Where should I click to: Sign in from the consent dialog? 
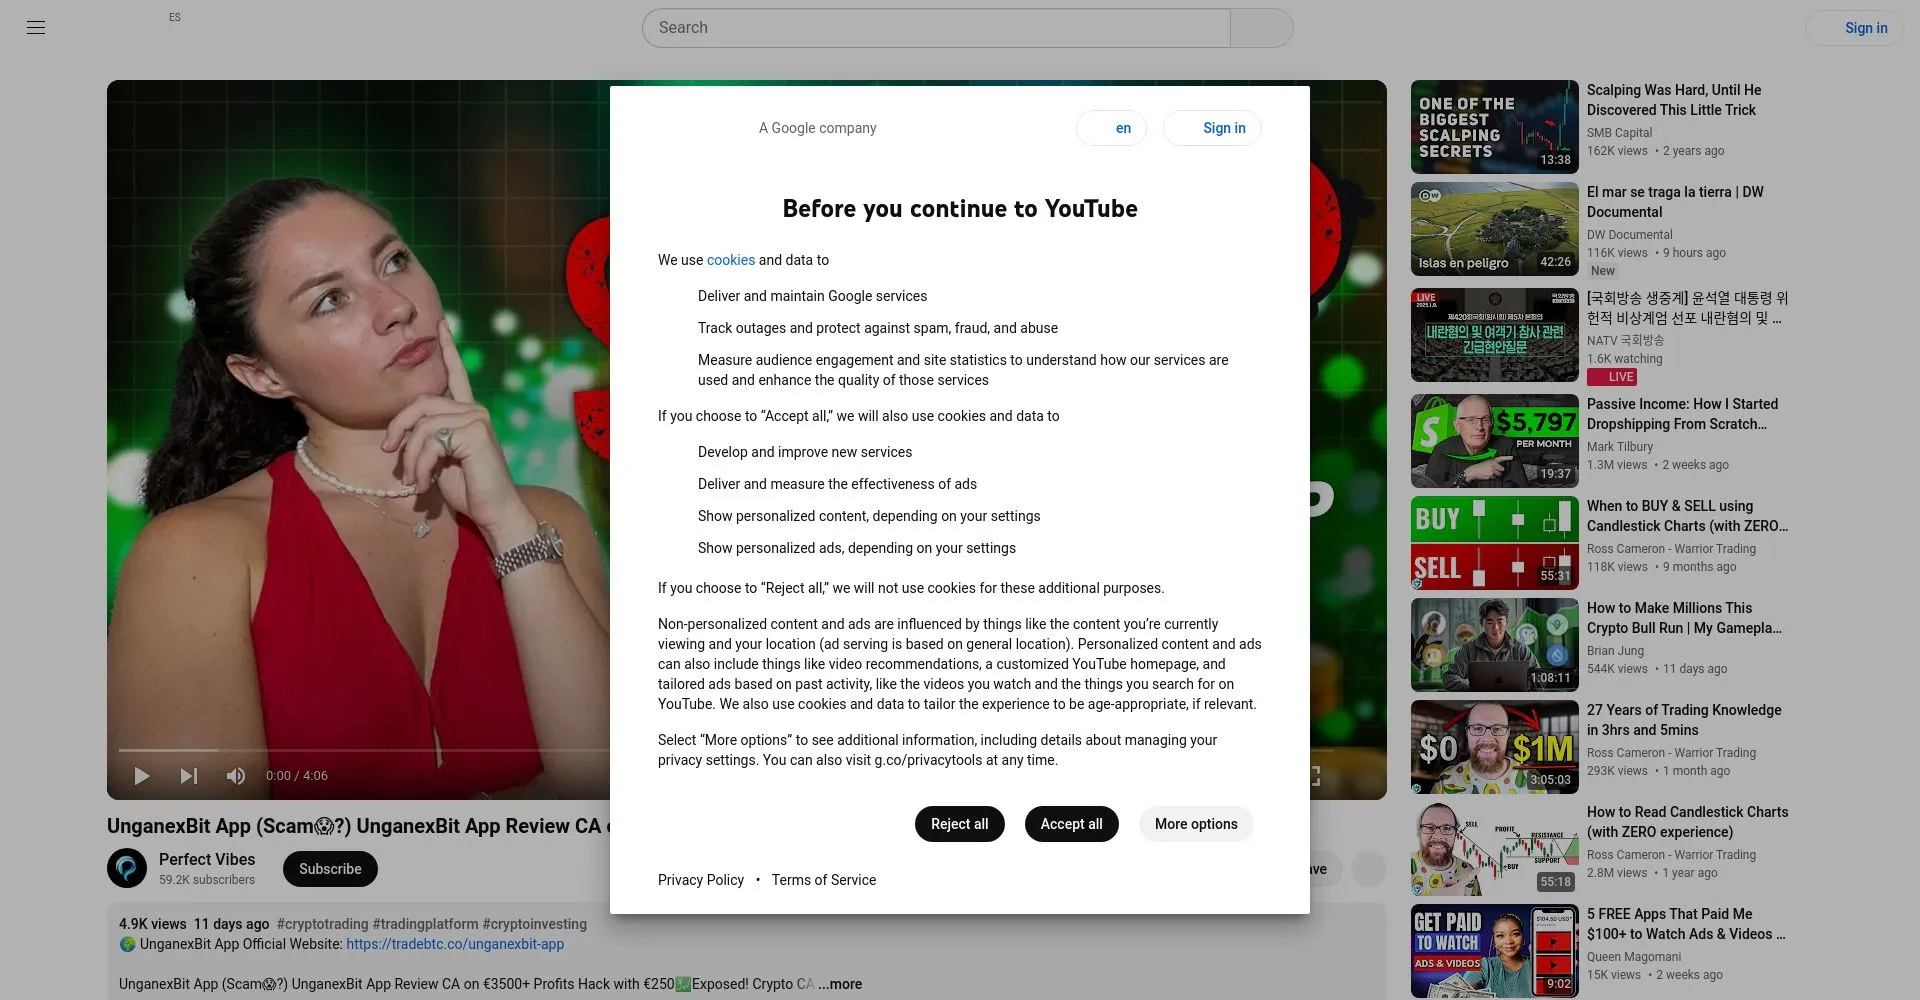(1212, 128)
